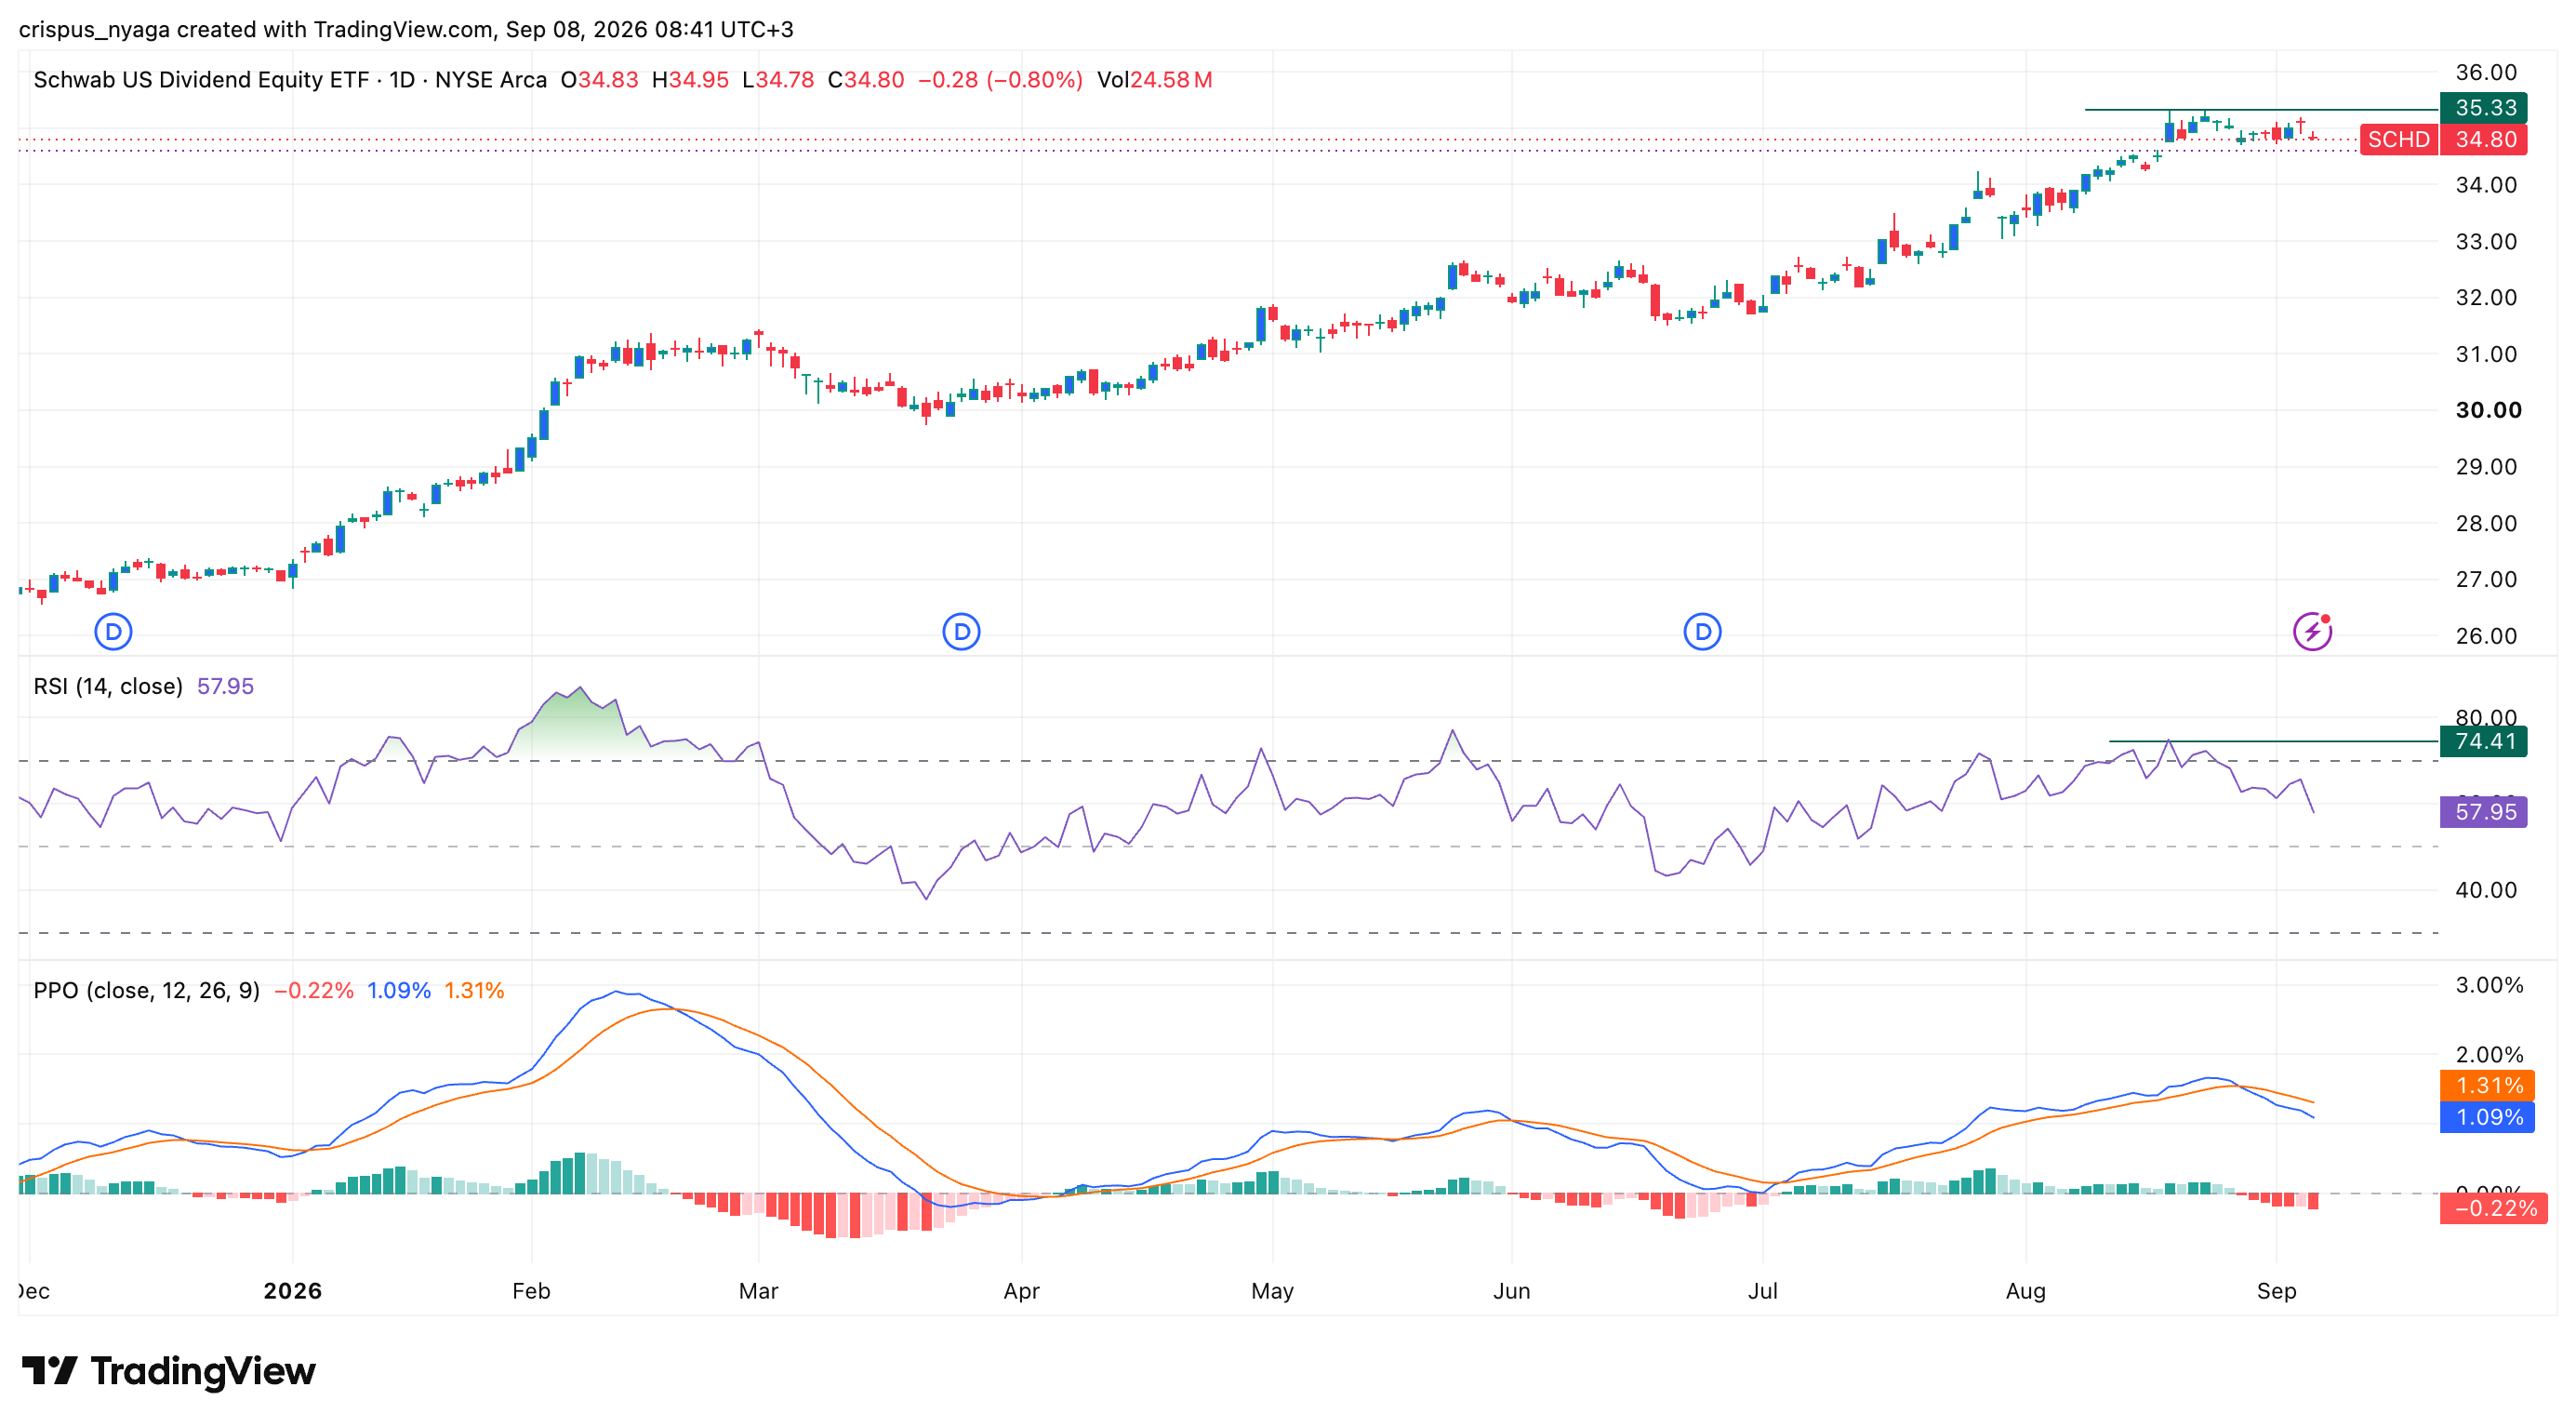Click the 28.00 price axis label
This screenshot has width=2576, height=1427.
tap(2486, 523)
